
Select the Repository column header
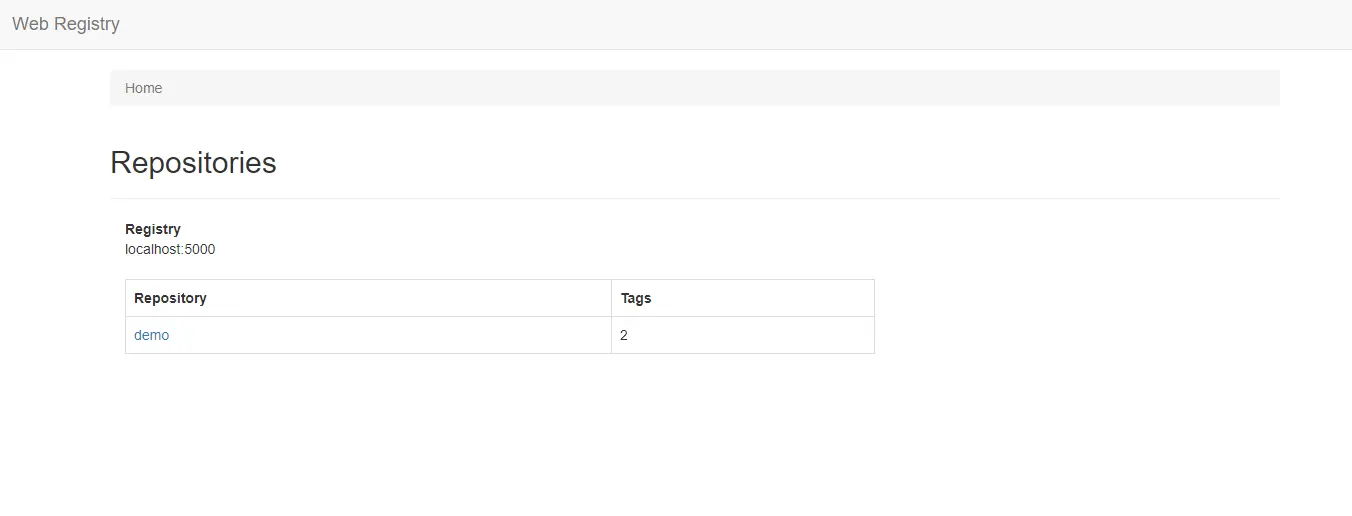click(170, 298)
